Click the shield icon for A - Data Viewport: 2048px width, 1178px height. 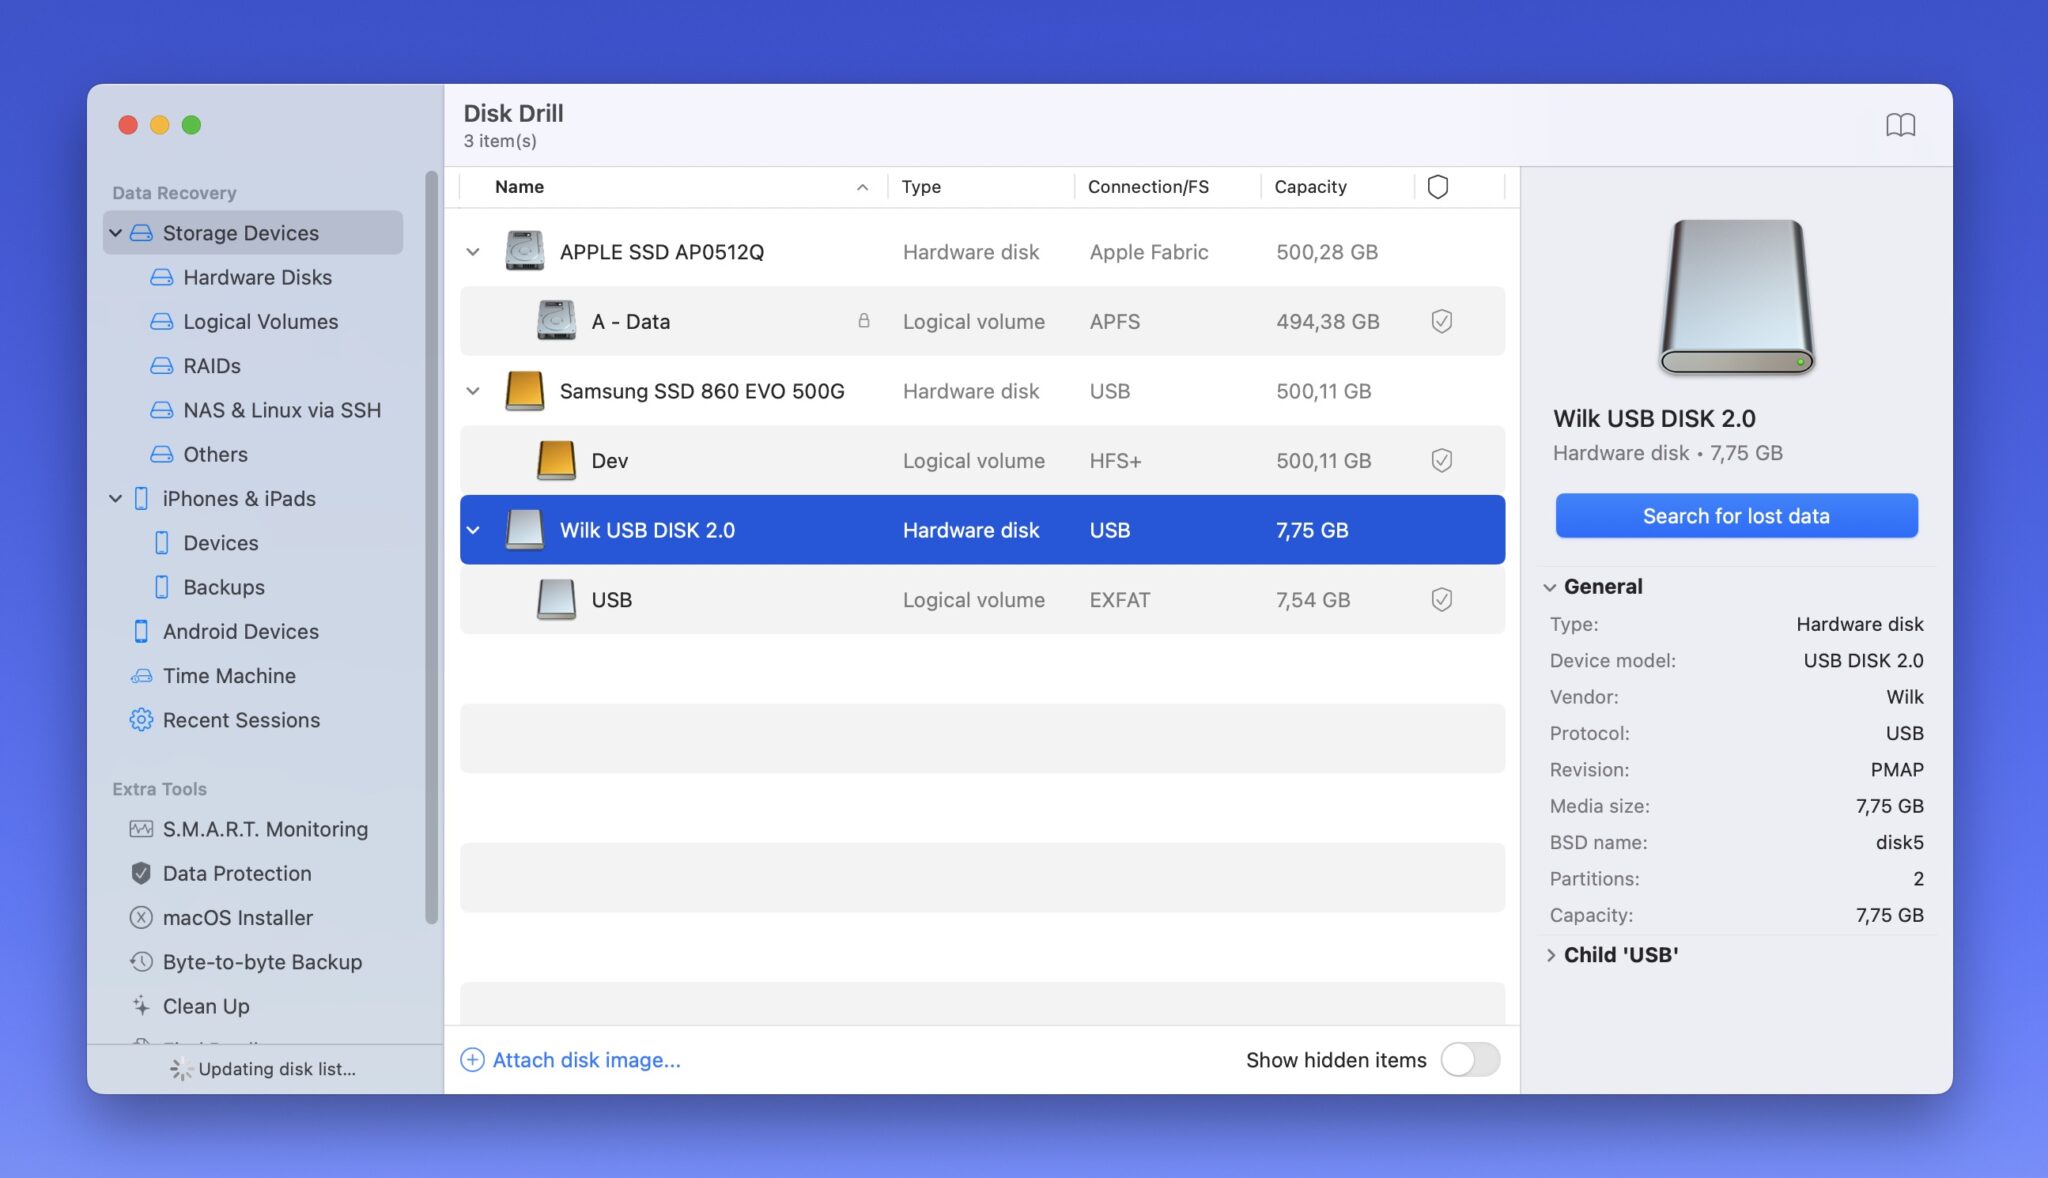[1441, 321]
